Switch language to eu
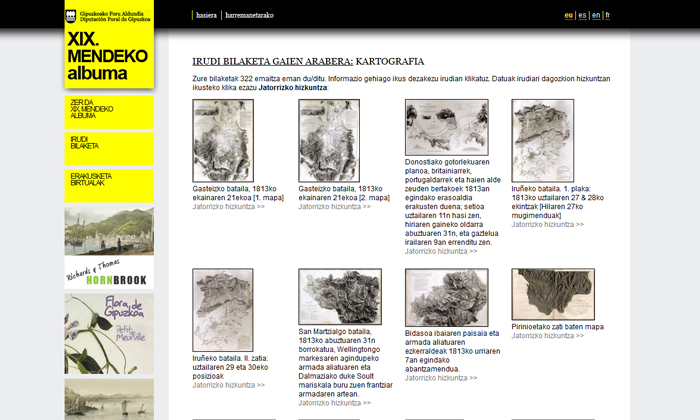Screen dimensions: 700x420 (569, 16)
